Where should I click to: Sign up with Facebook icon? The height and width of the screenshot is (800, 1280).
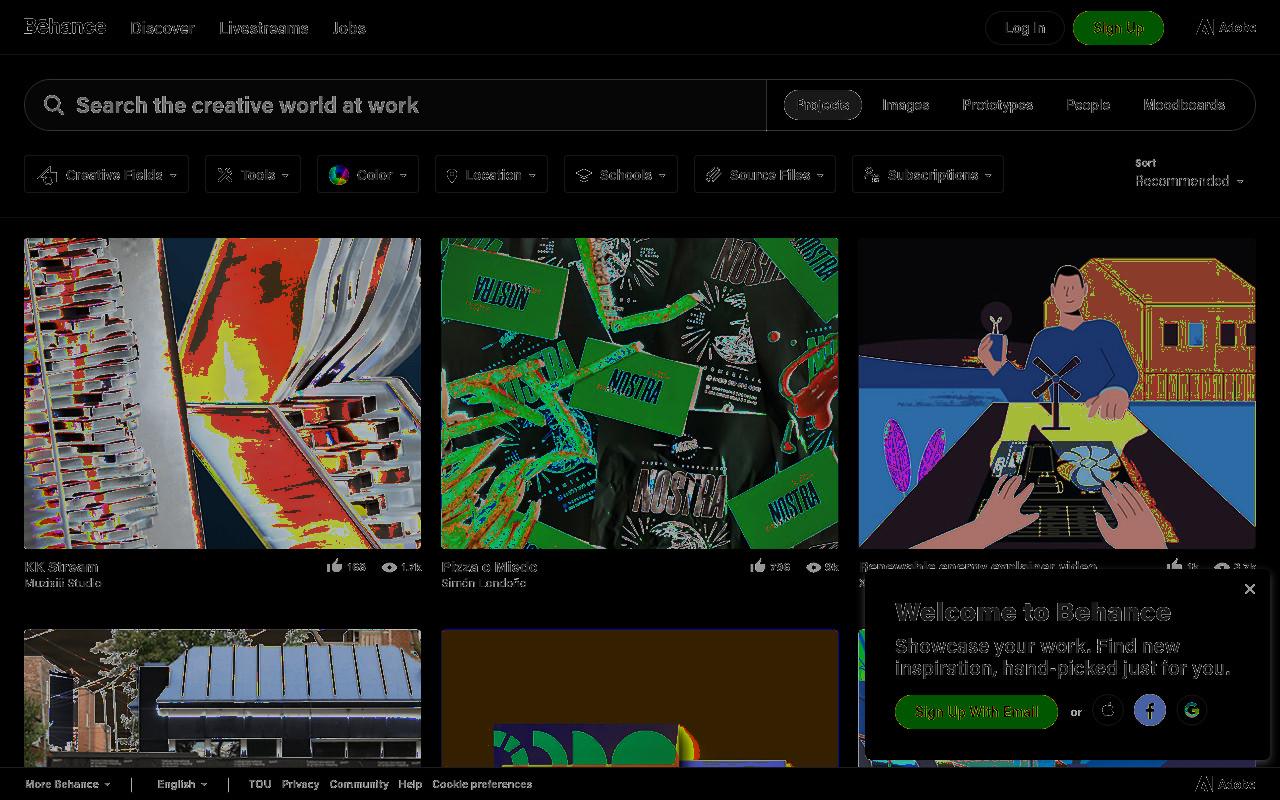tap(1150, 711)
